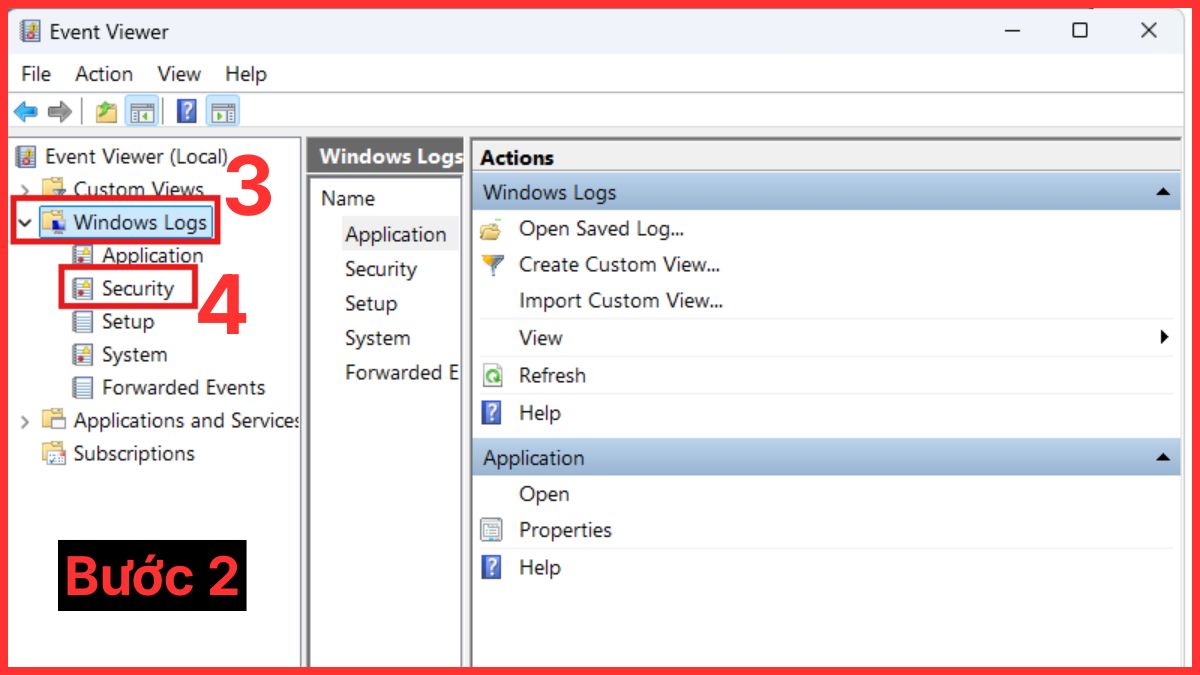Click Open Saved Log... action
The image size is (1200, 675).
pyautogui.click(x=602, y=229)
